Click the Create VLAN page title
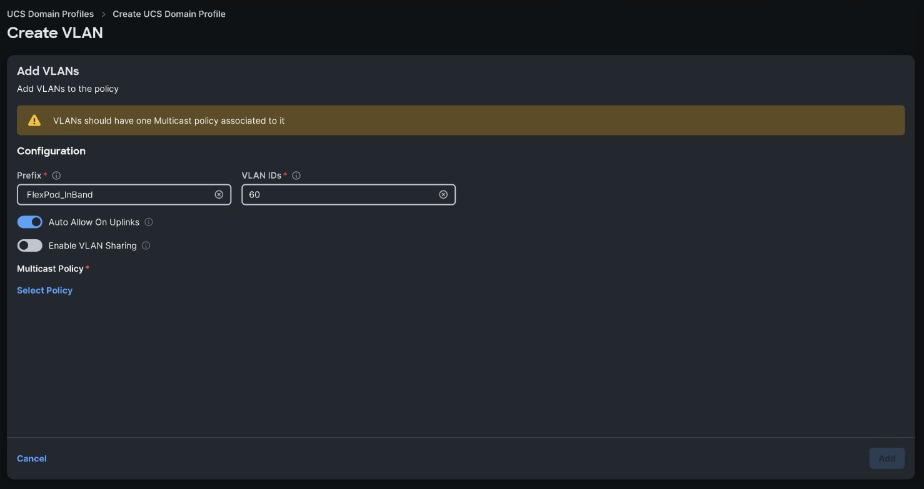 (x=55, y=33)
